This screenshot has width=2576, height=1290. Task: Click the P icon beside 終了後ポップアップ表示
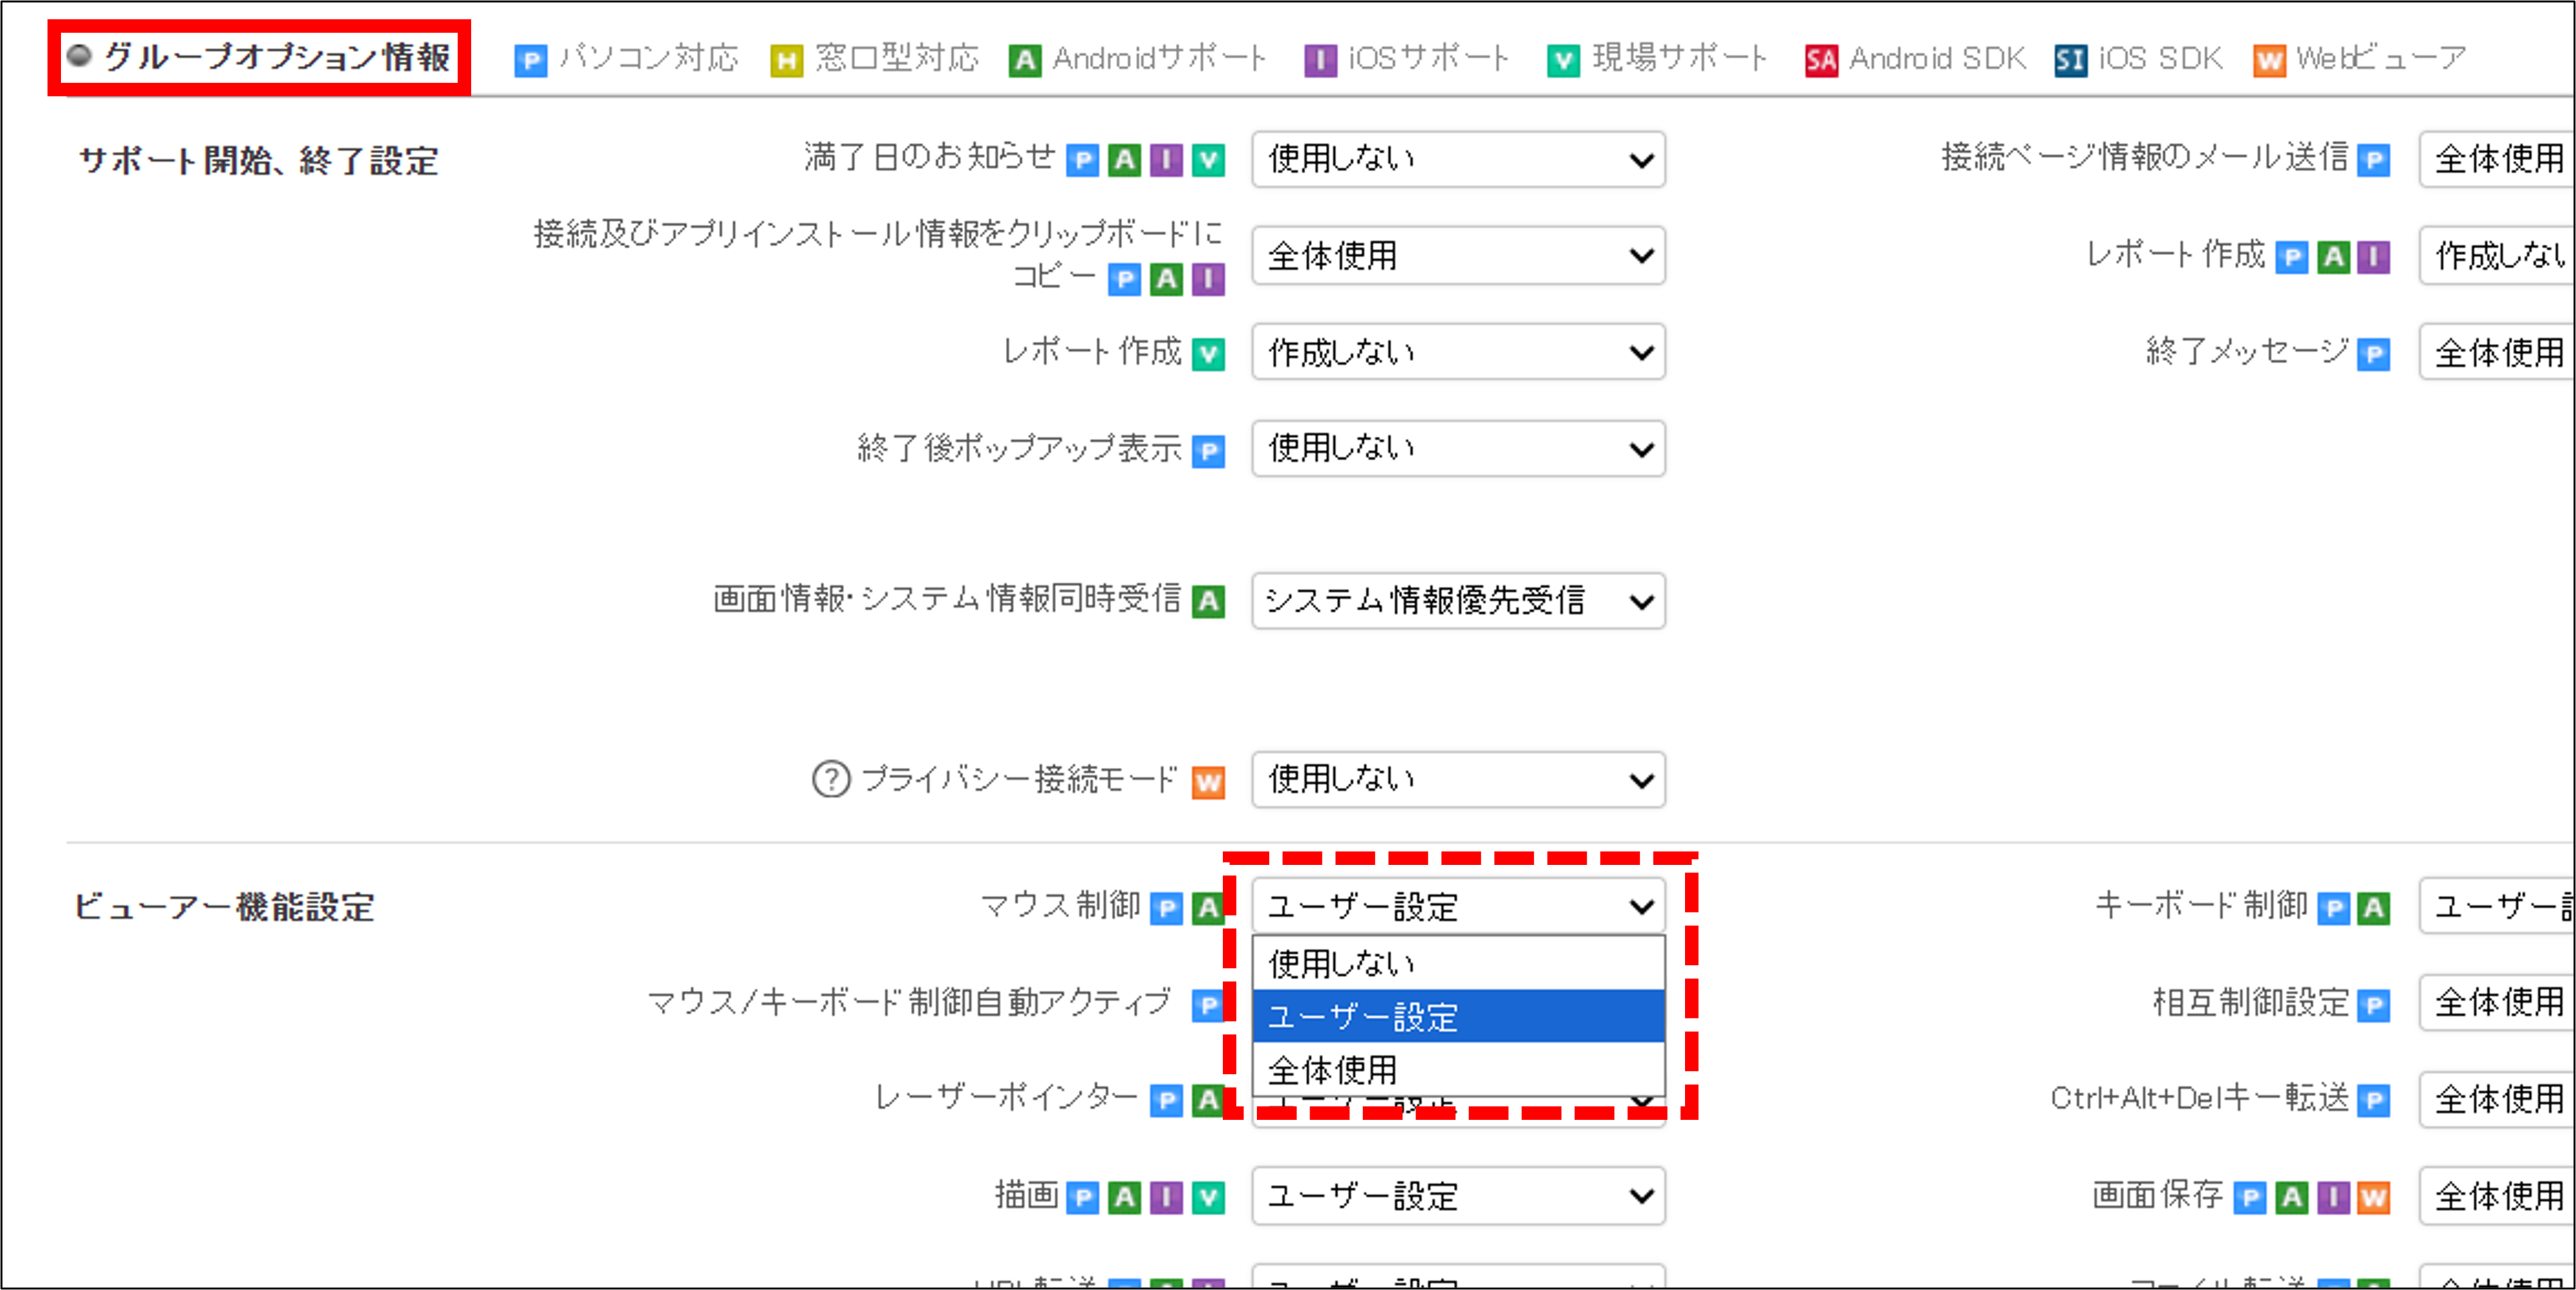1208,450
